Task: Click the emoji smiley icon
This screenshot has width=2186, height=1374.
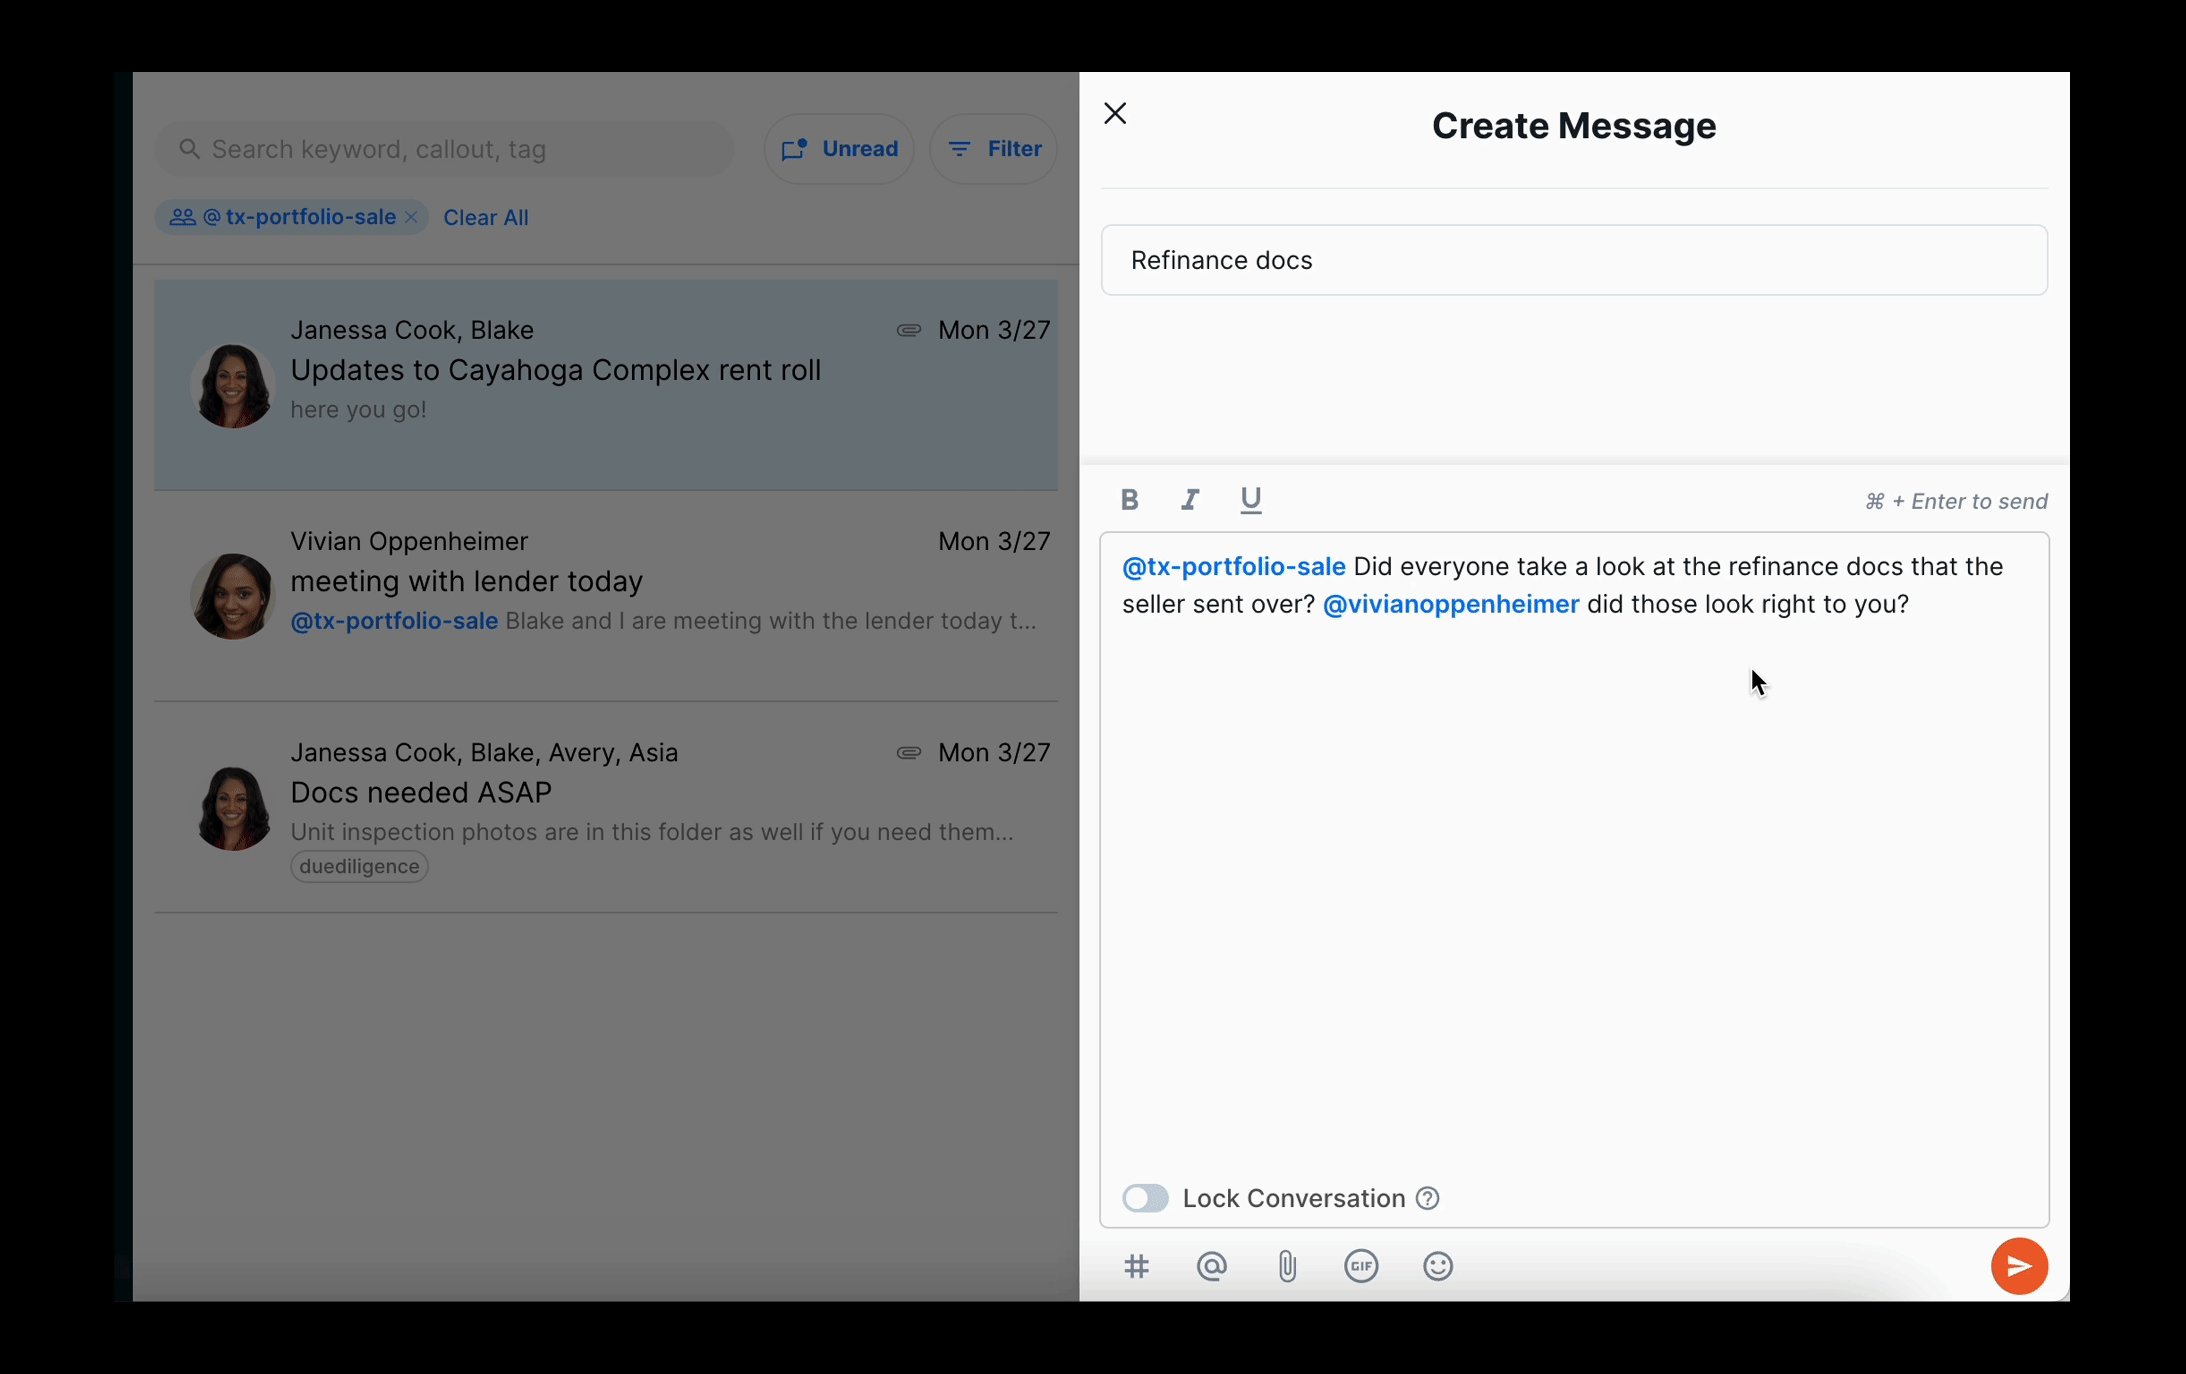Action: coord(1436,1265)
